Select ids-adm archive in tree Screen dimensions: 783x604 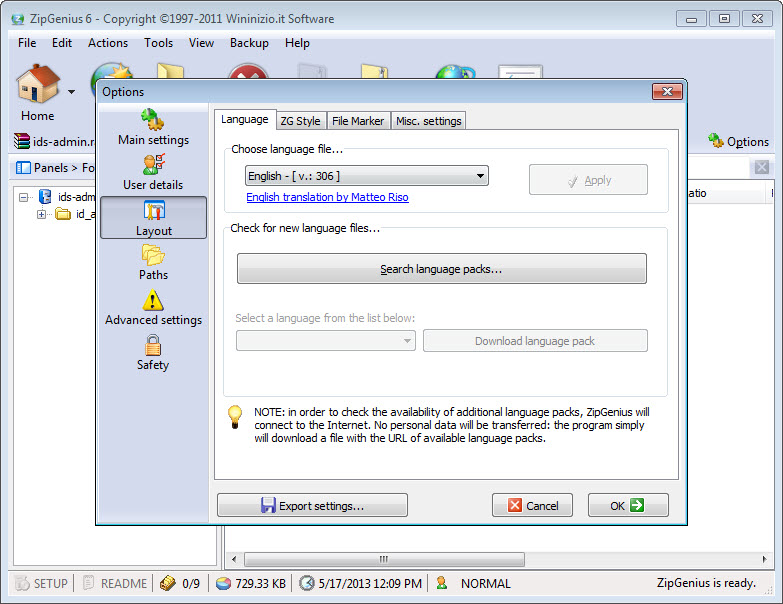pyautogui.click(x=76, y=197)
